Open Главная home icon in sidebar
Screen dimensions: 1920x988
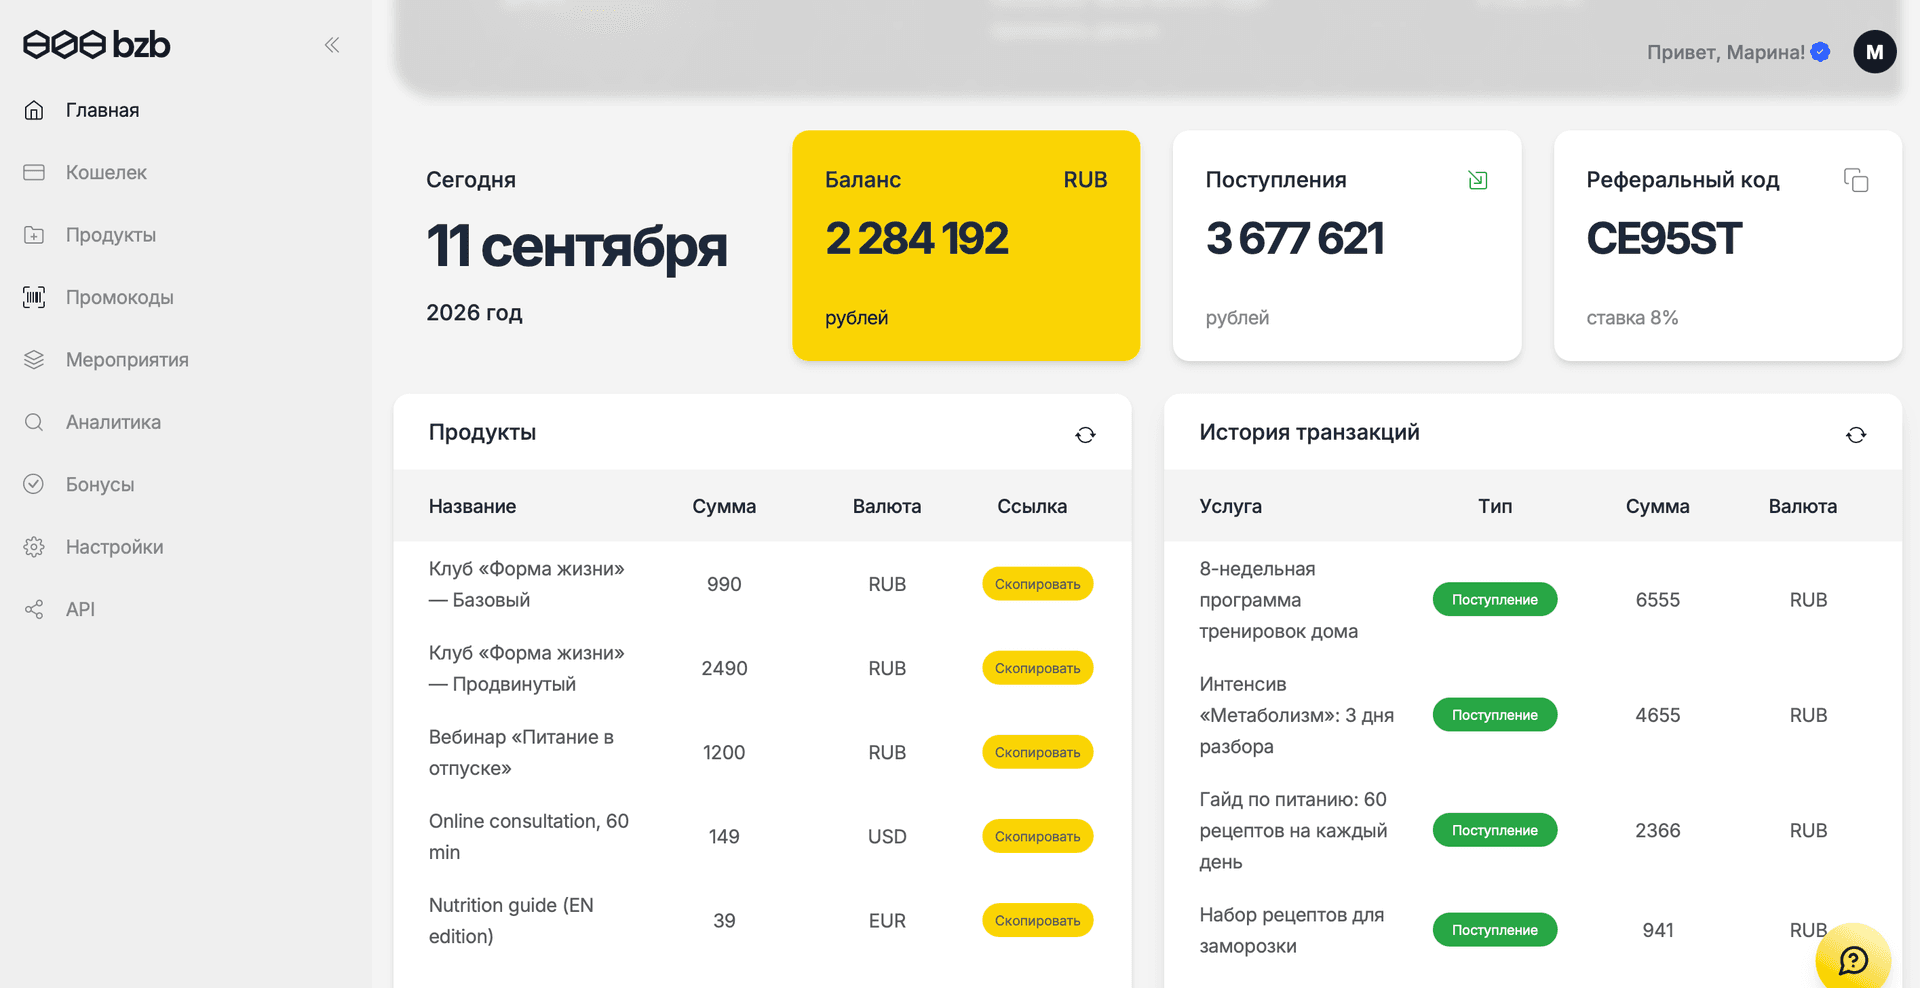(x=34, y=110)
